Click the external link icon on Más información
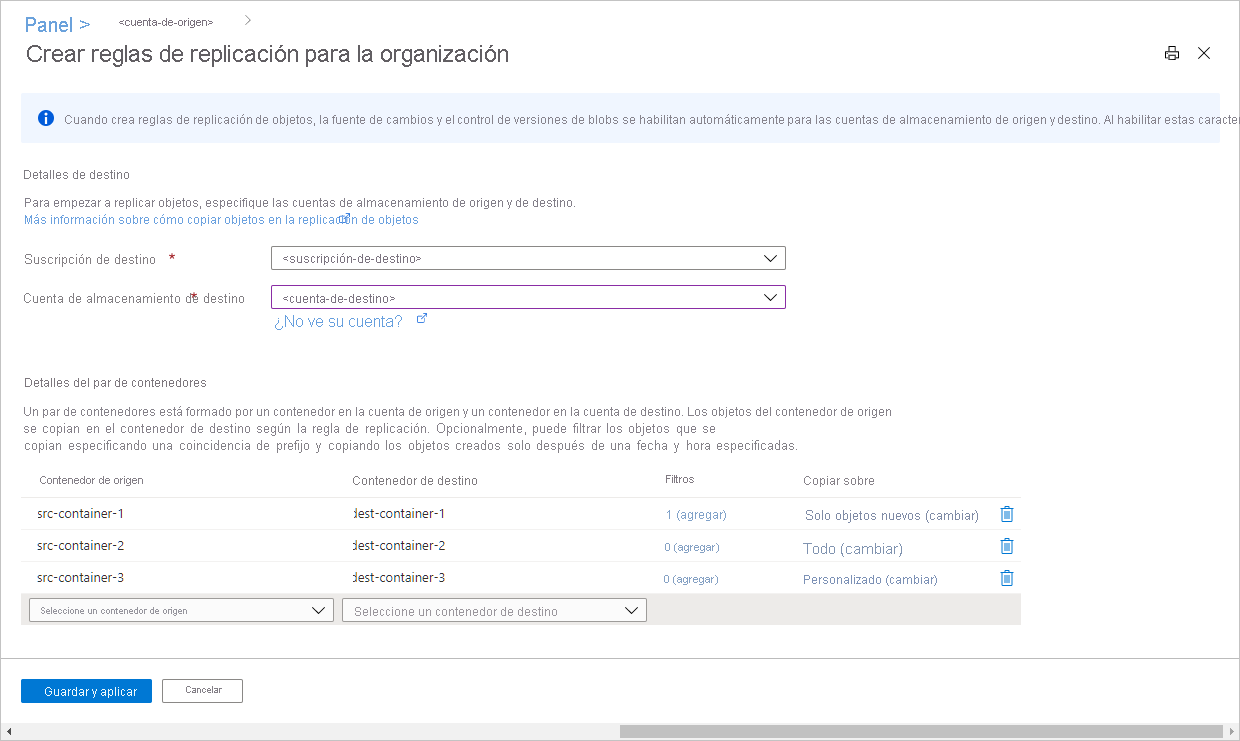Image resolution: width=1240 pixels, height=741 pixels. point(345,218)
